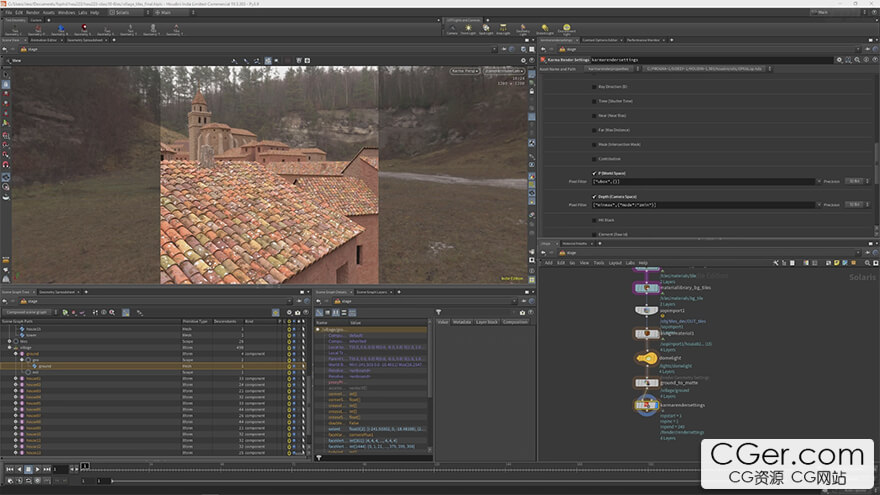
Task: Enable the Hit Stack checkbox
Action: 594,220
